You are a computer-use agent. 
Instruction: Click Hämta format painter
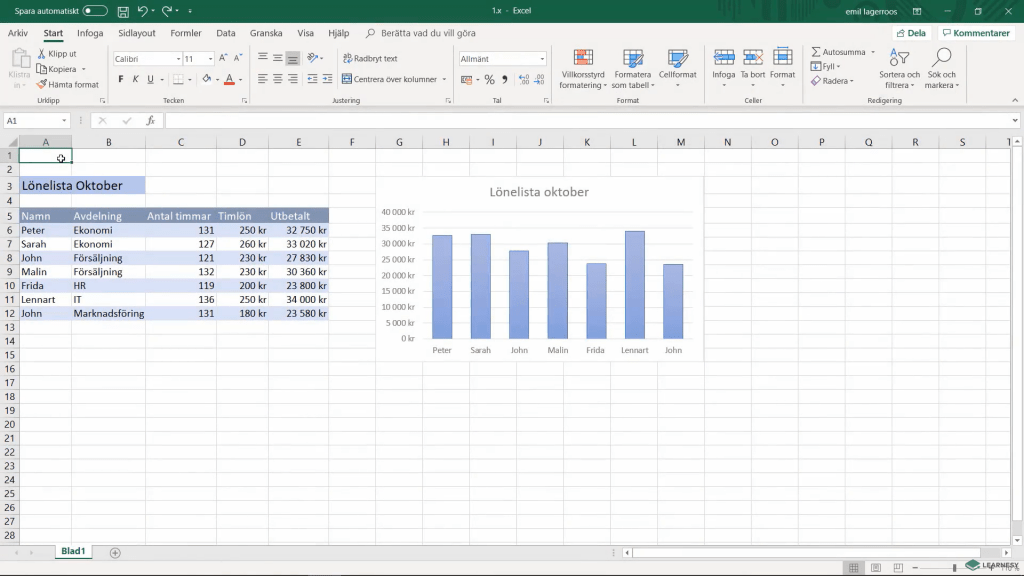pyautogui.click(x=68, y=84)
